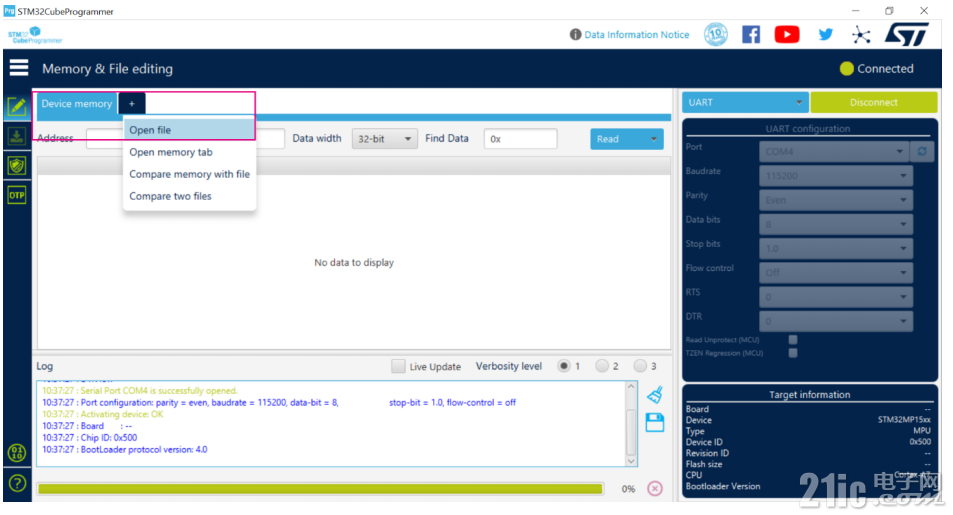953x515 pixels.
Task: Click log line 'BootLoader protocol version: 4.0'
Action: click(x=125, y=449)
